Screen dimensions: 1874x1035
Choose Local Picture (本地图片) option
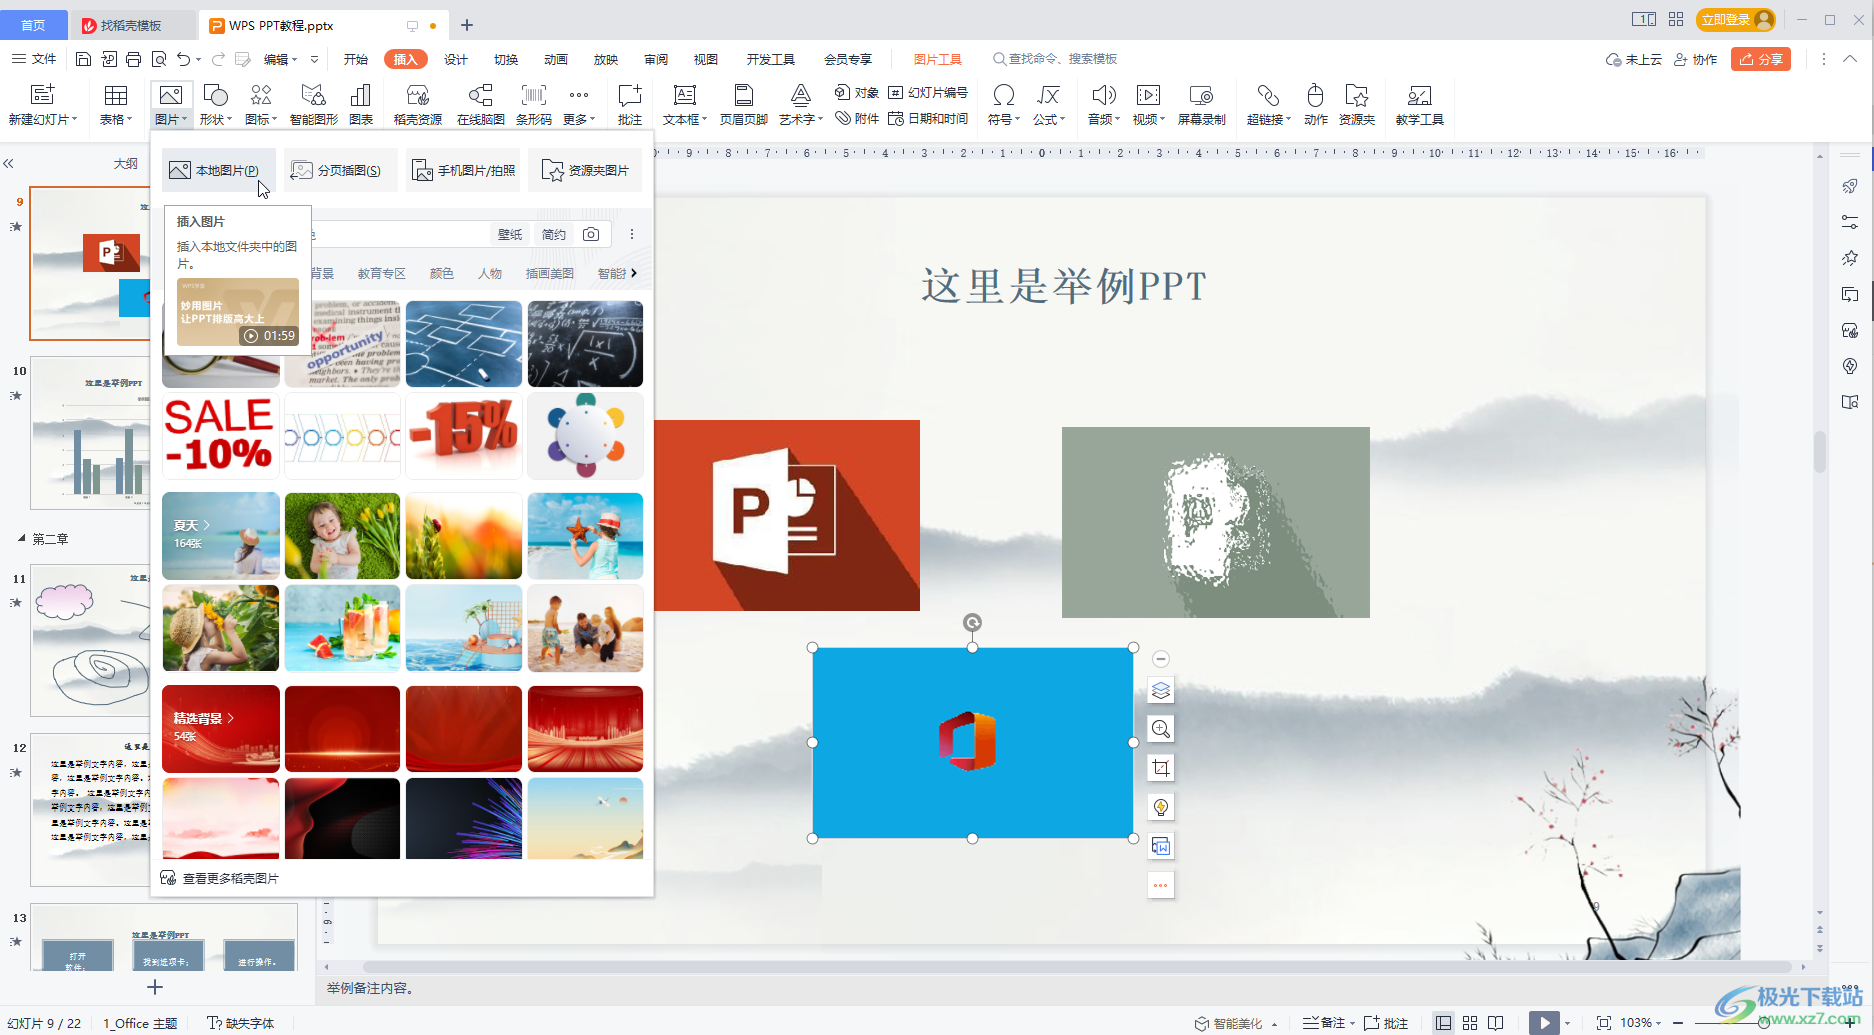(x=217, y=170)
